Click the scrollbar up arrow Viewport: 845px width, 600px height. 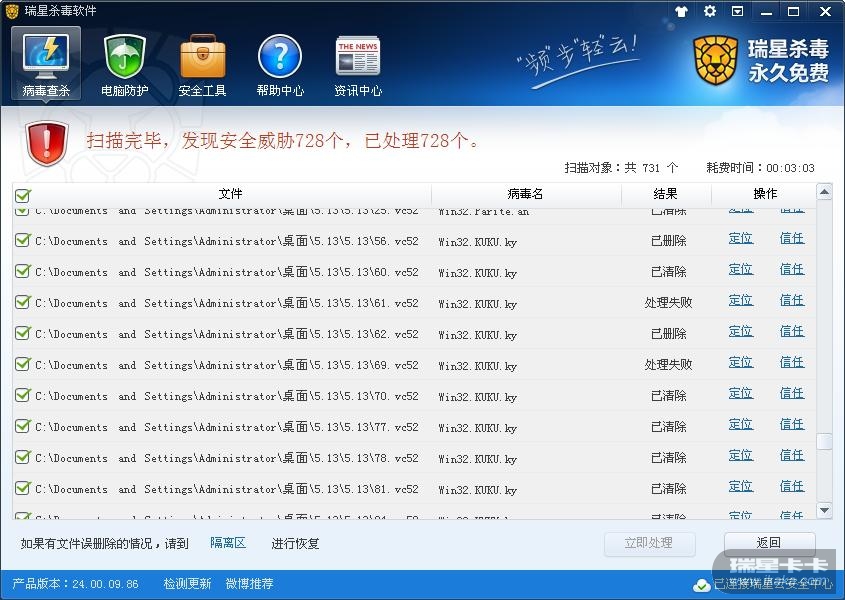pyautogui.click(x=825, y=192)
